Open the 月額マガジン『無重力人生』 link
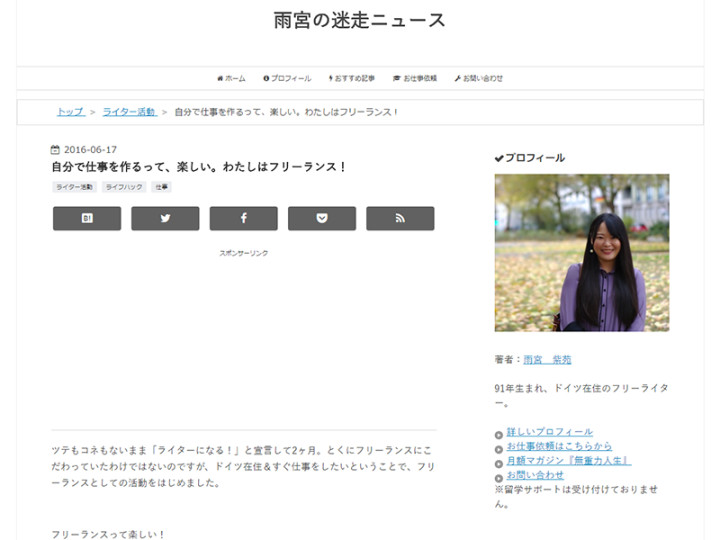720x540 pixels. [x=569, y=461]
